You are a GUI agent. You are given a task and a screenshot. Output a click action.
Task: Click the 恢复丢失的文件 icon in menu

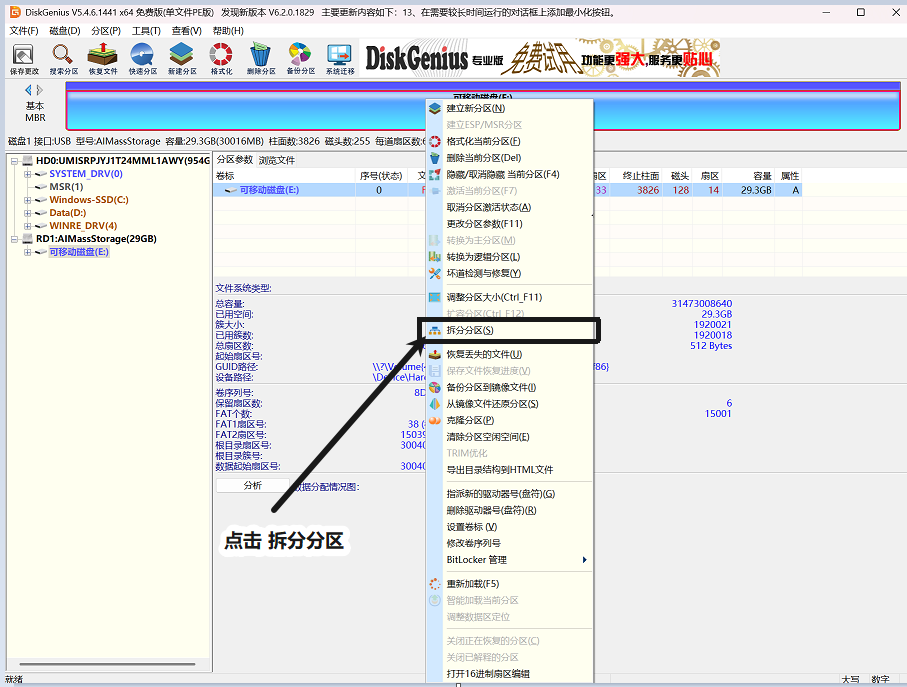pos(434,354)
